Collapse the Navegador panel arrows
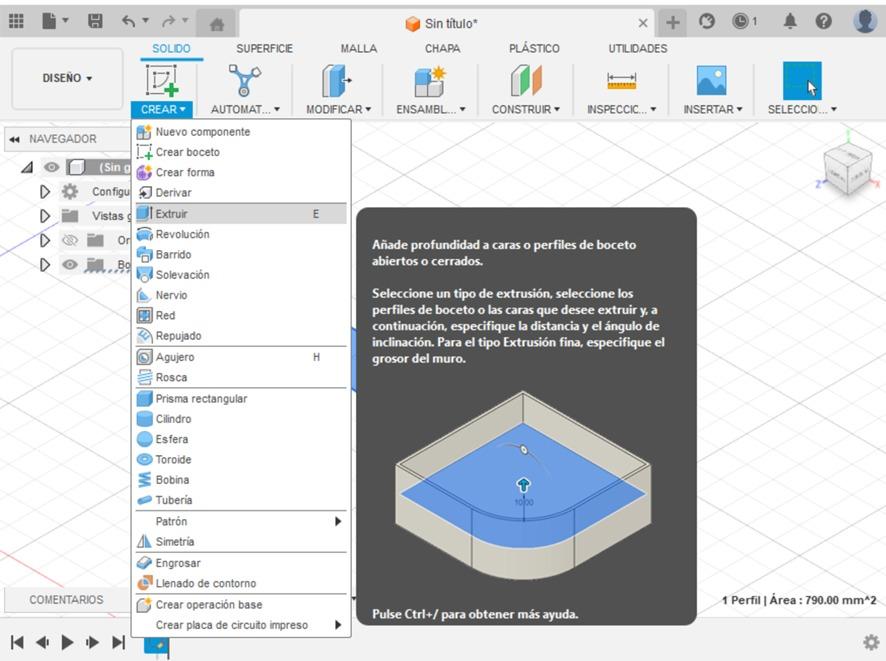 pyautogui.click(x=15, y=139)
